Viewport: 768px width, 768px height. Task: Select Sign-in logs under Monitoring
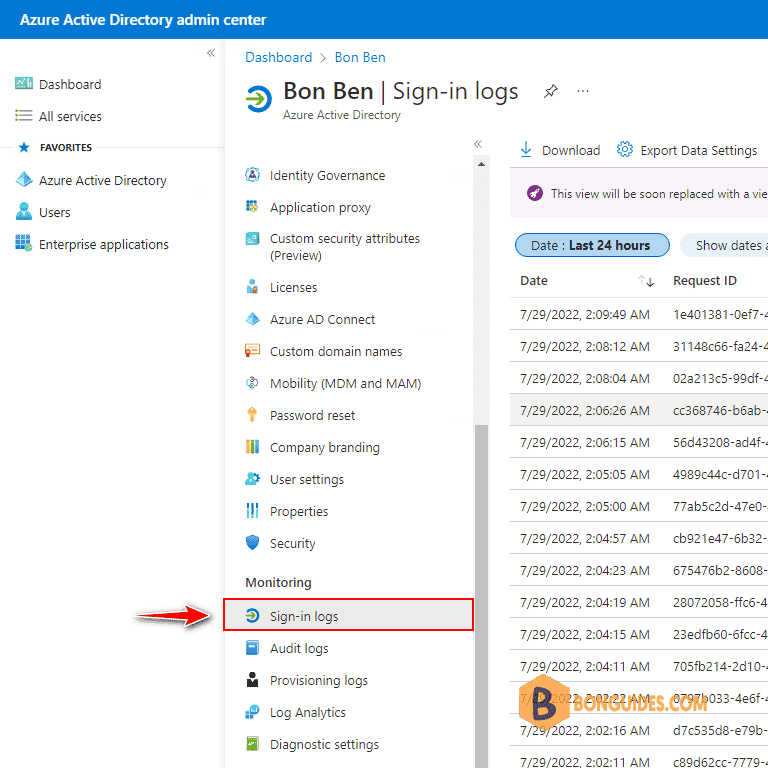pyautogui.click(x=348, y=615)
